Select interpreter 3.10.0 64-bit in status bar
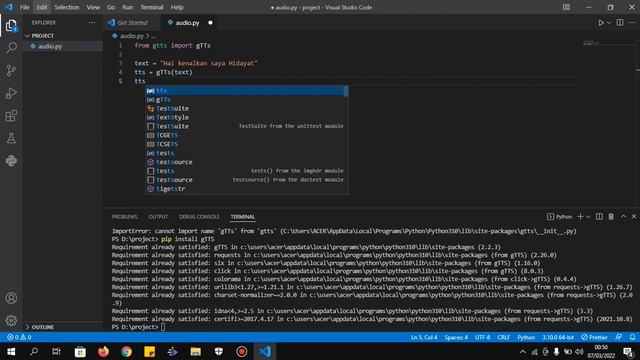This screenshot has width=640, height=360. (x=558, y=337)
